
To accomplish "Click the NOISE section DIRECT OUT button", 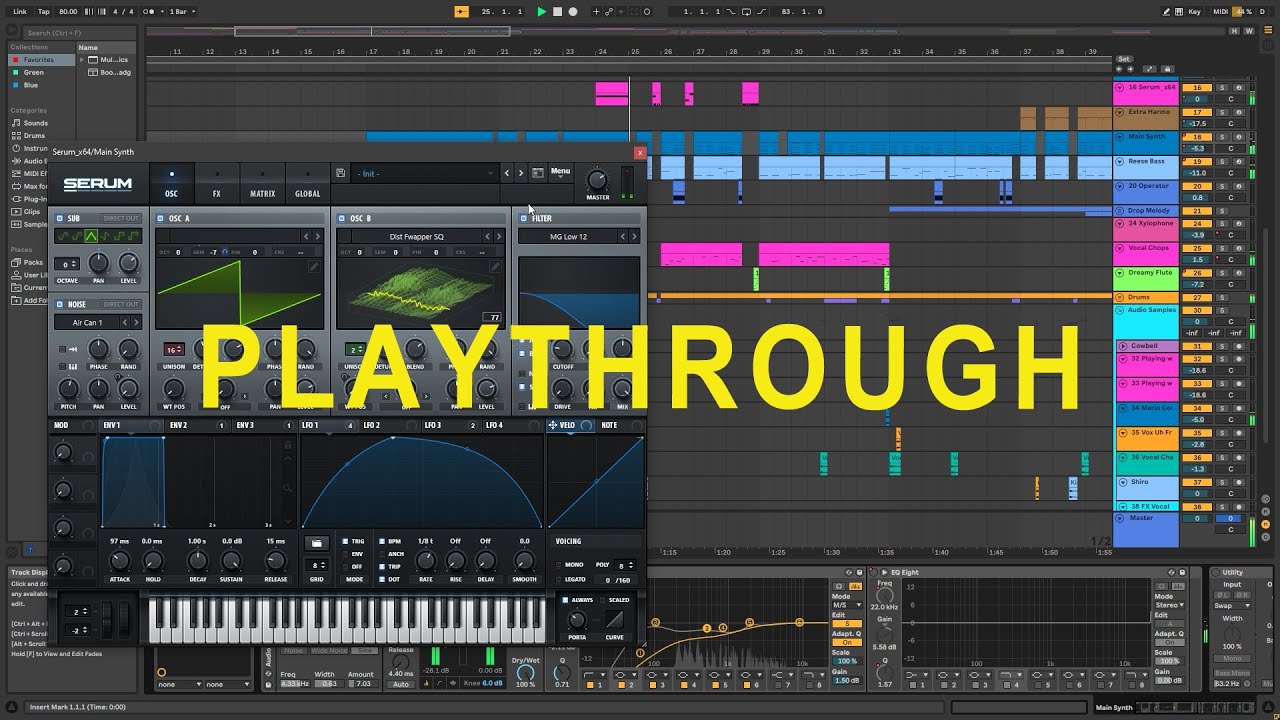I will click(x=121, y=304).
